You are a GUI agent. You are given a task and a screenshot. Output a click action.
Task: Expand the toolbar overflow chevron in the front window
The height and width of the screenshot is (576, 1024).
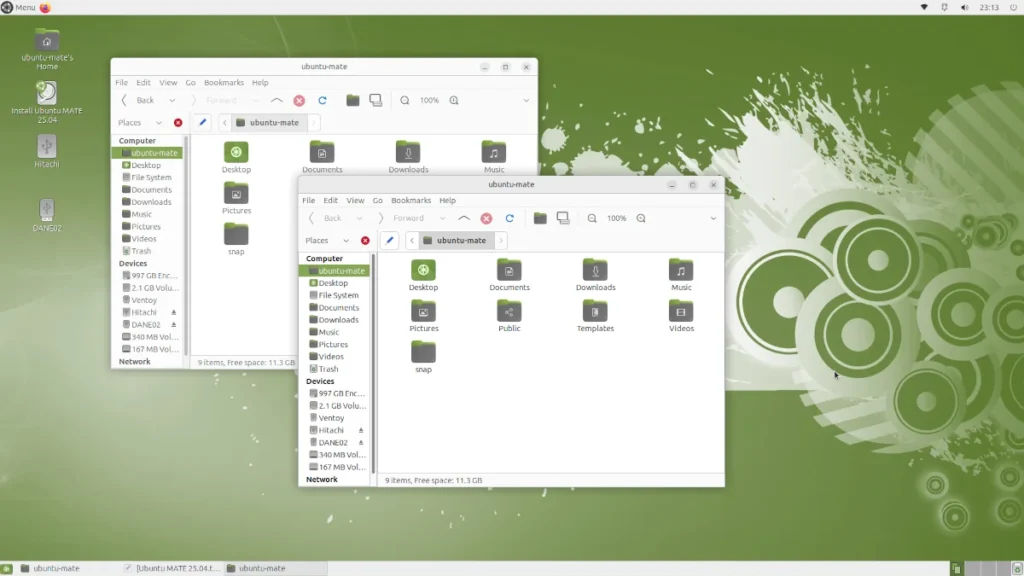click(x=713, y=218)
